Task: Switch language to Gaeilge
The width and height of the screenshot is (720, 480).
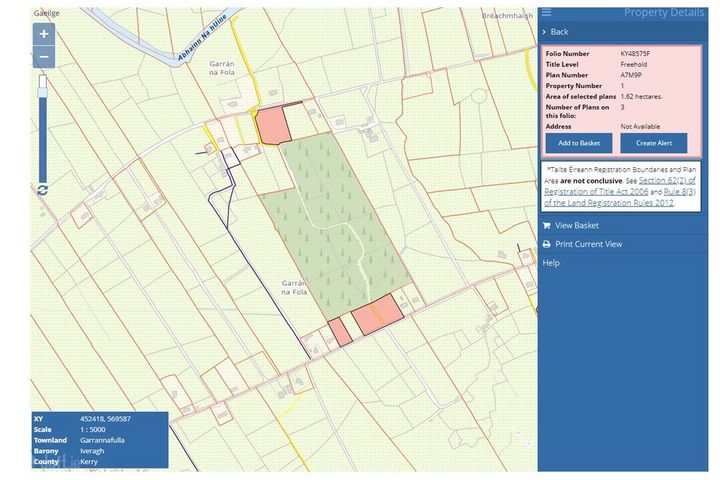Action: pos(46,13)
